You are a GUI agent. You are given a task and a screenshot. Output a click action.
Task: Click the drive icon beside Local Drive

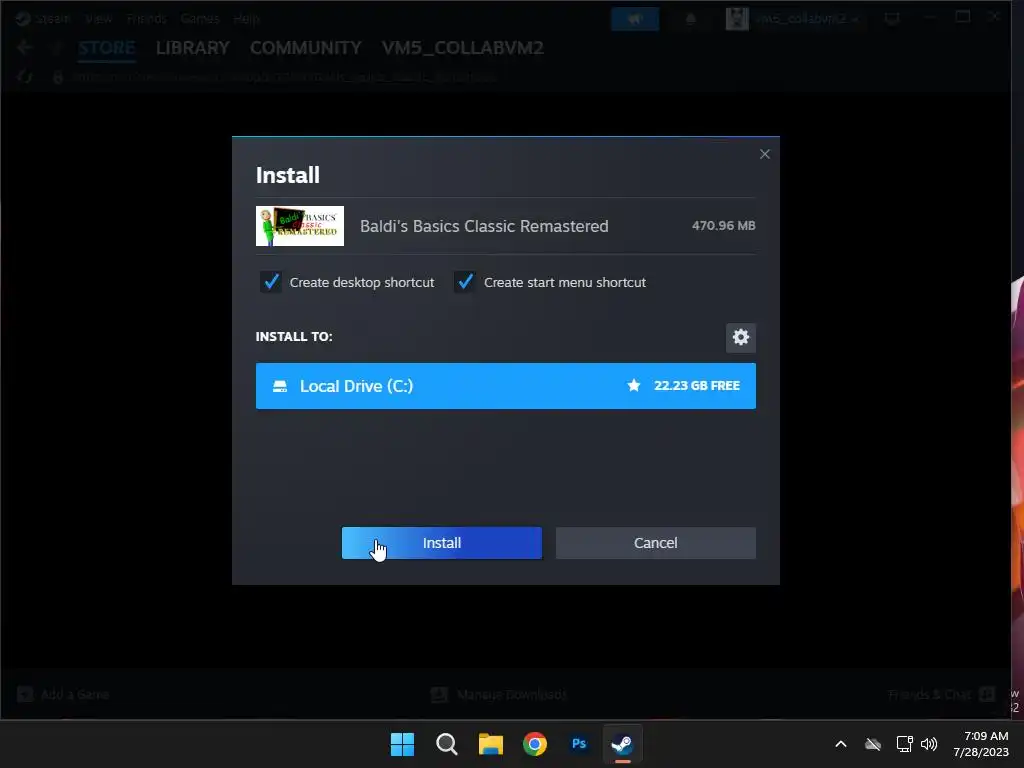point(280,386)
